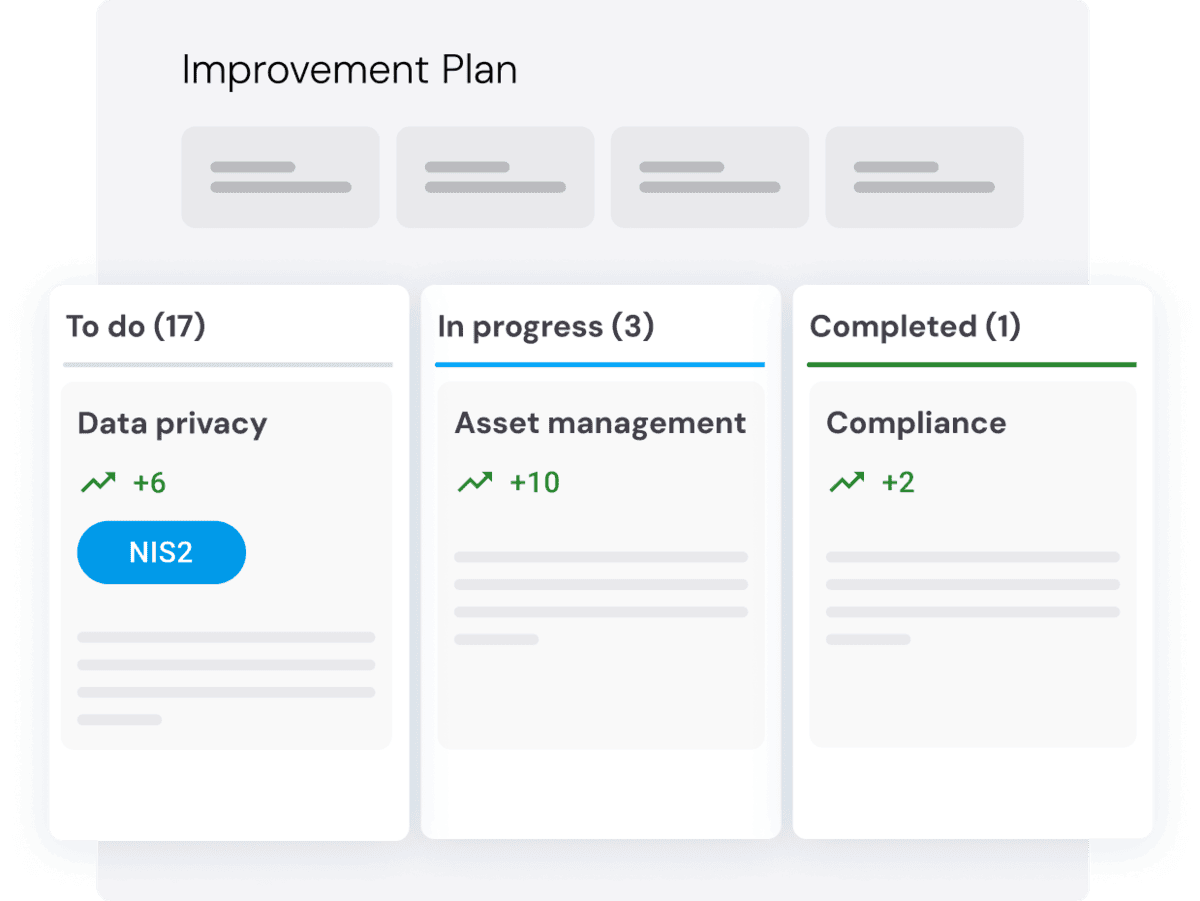Screen dimensions: 1200x901
Task: Select the To do (17) column header
Action: (136, 326)
